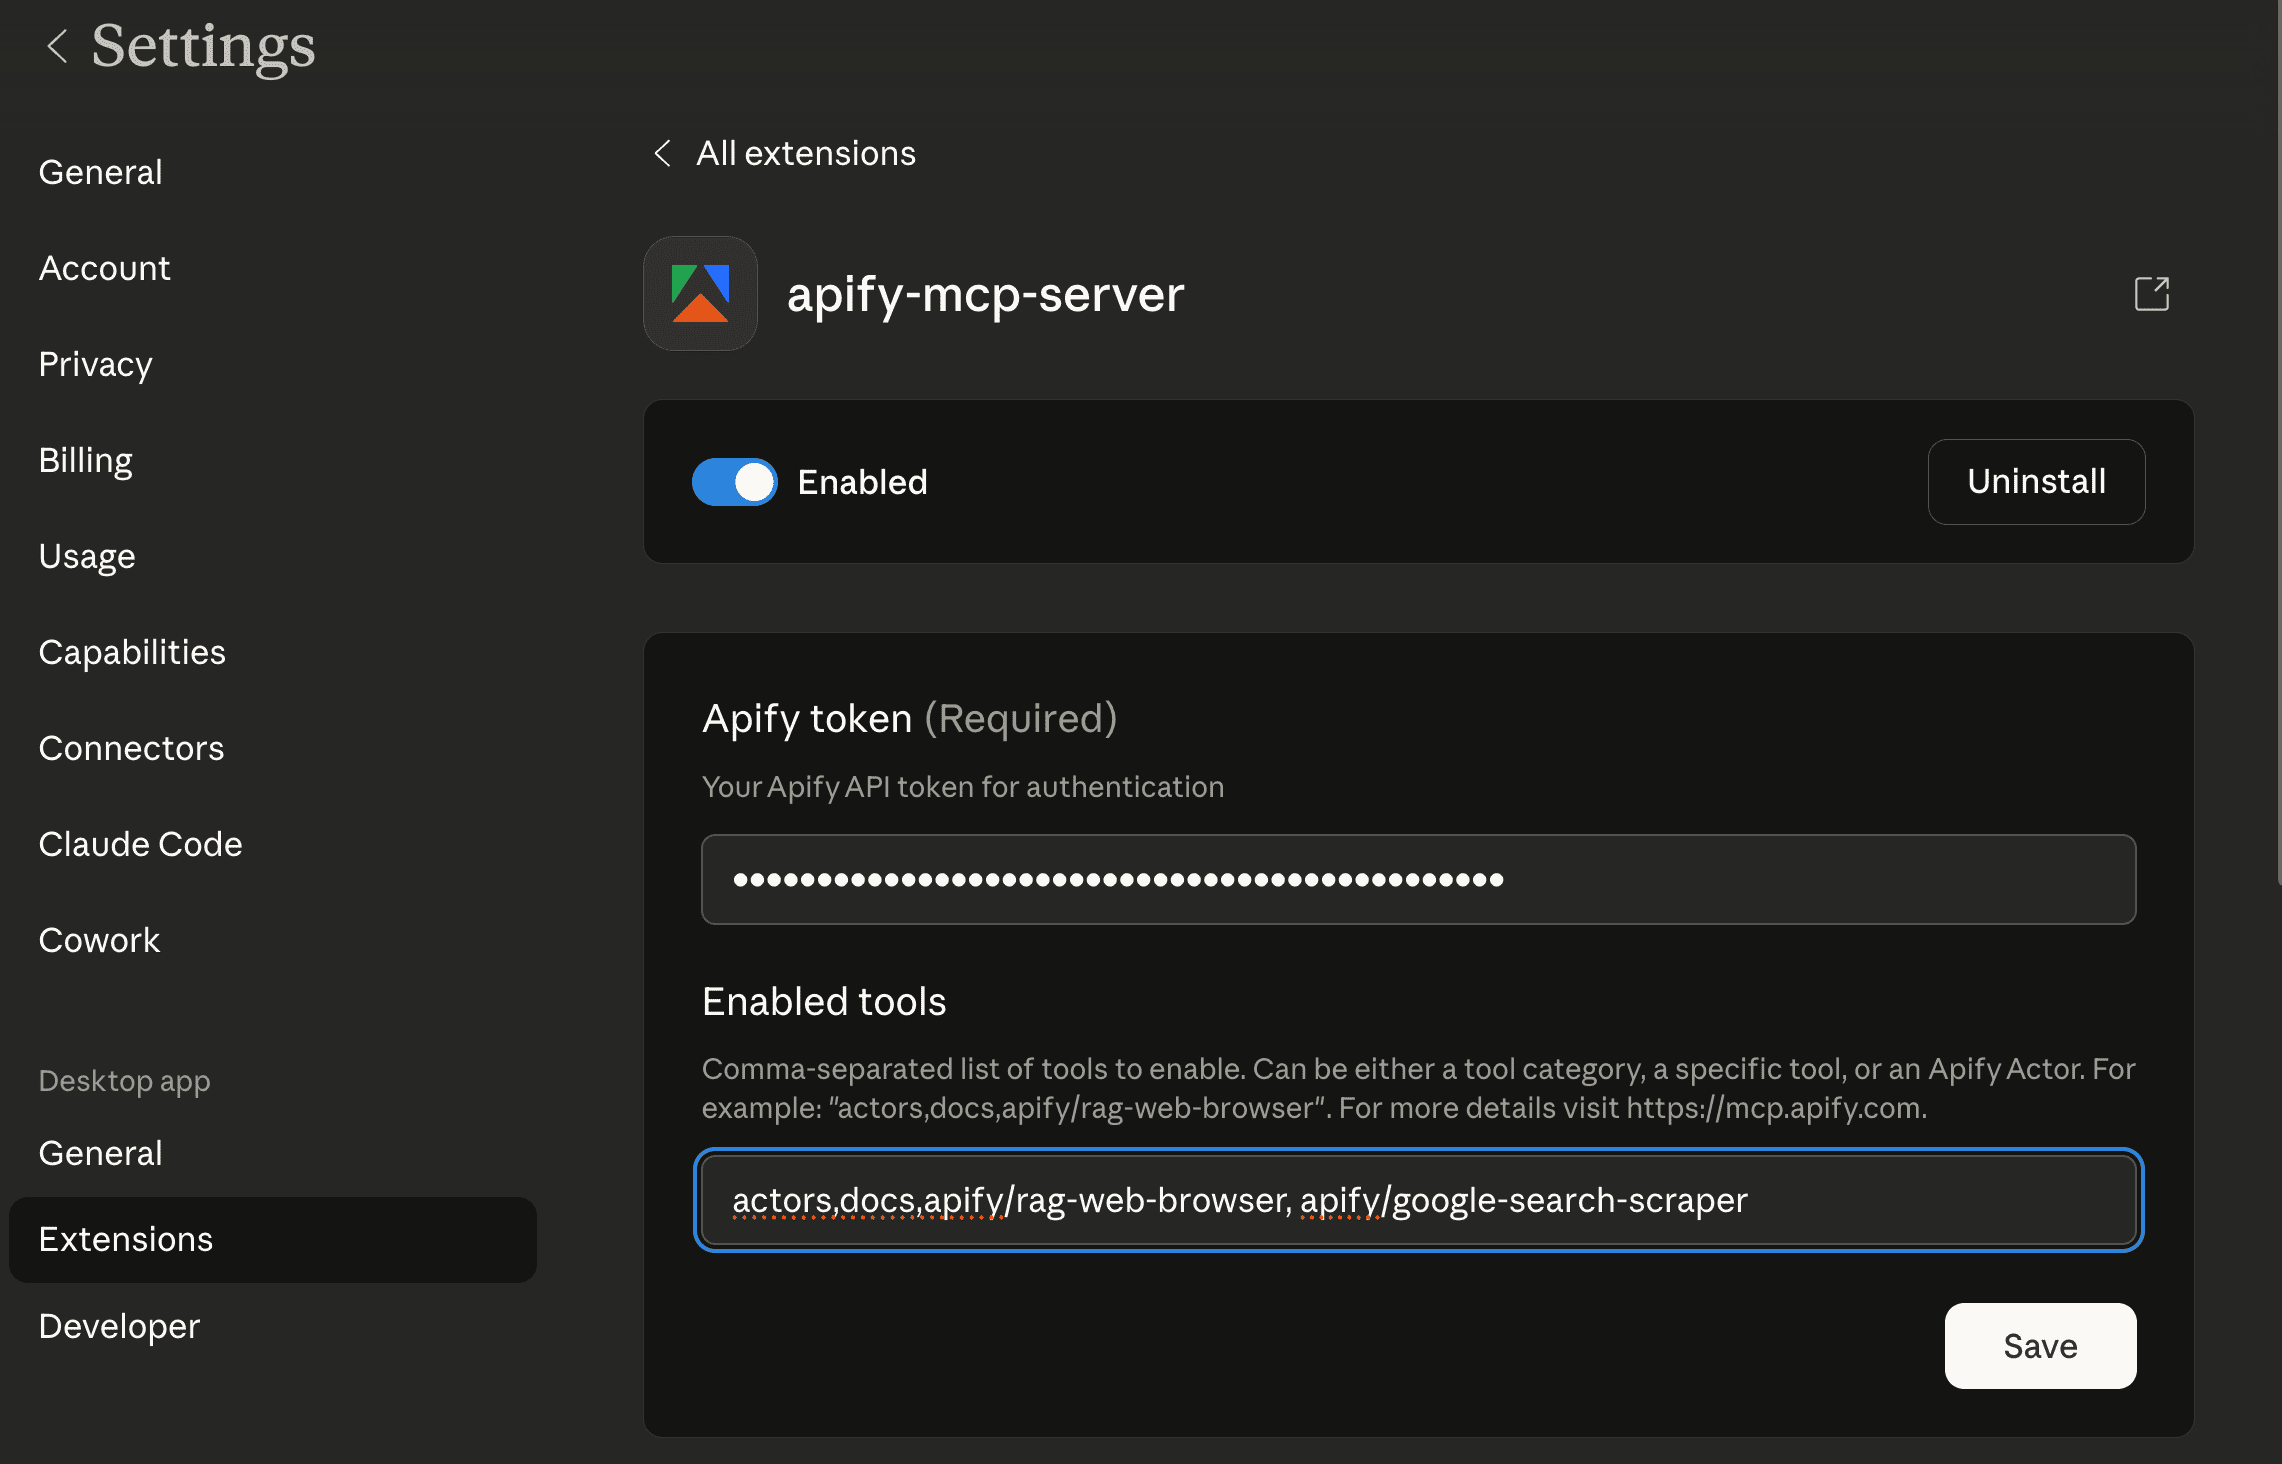Screen dimensions: 2282x1464
Task: Open the Billing settings section
Action: point(85,460)
